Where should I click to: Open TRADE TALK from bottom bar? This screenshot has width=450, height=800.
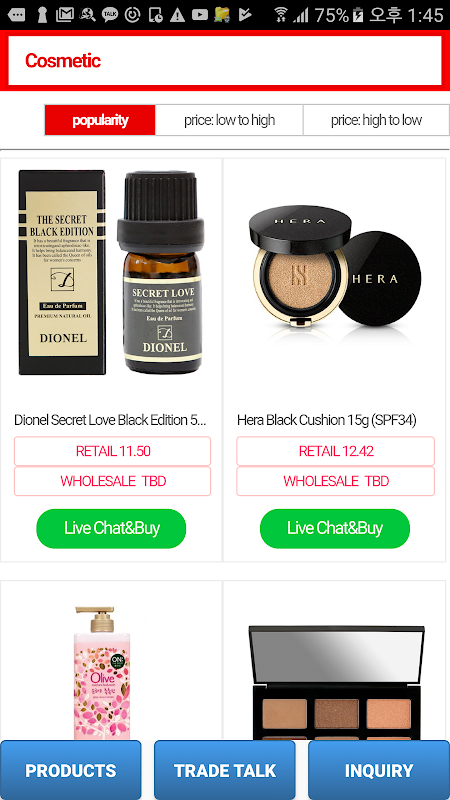(224, 770)
